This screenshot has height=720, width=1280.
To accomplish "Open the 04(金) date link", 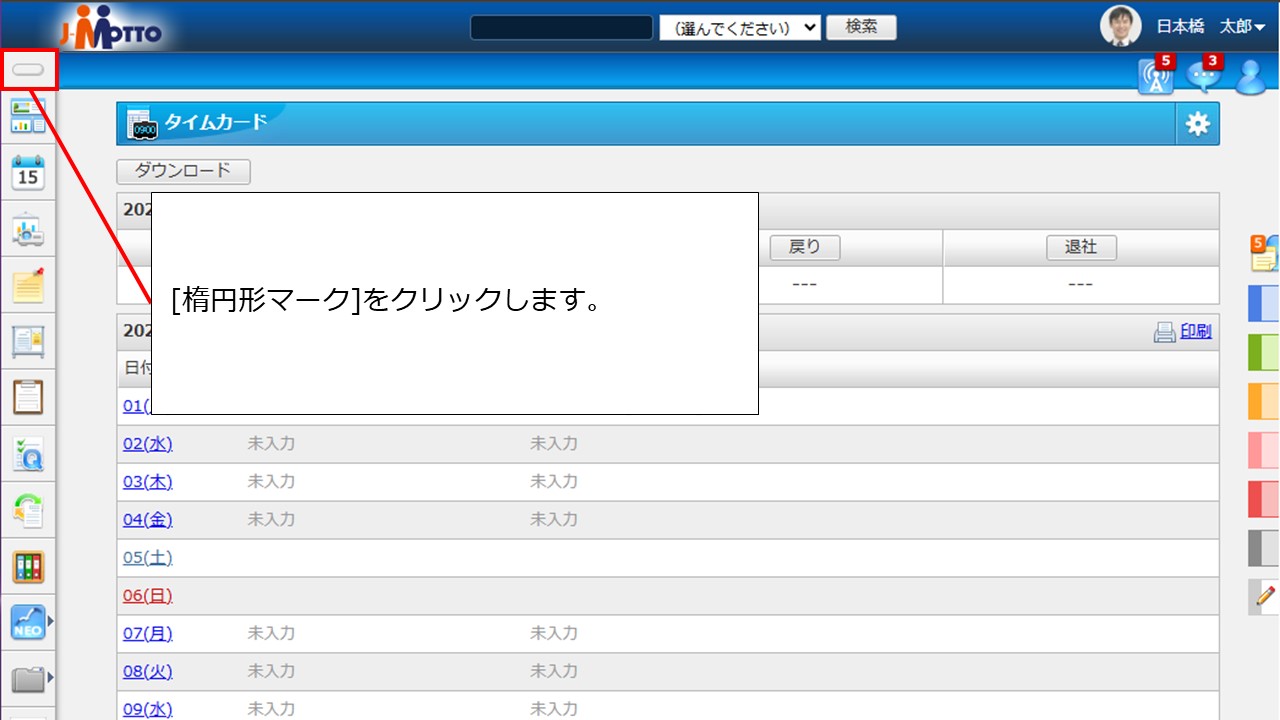I will point(148,520).
